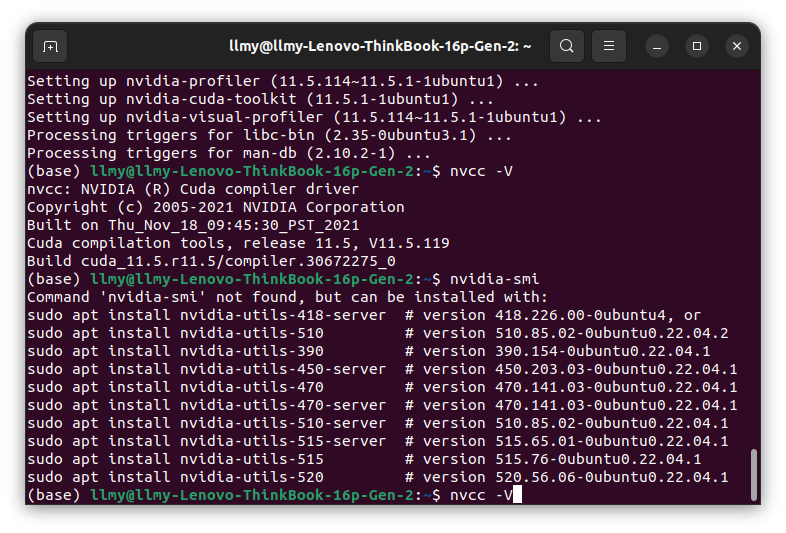
Task: Click the 'nvidia-utils-418-server' install line
Action: 364,315
